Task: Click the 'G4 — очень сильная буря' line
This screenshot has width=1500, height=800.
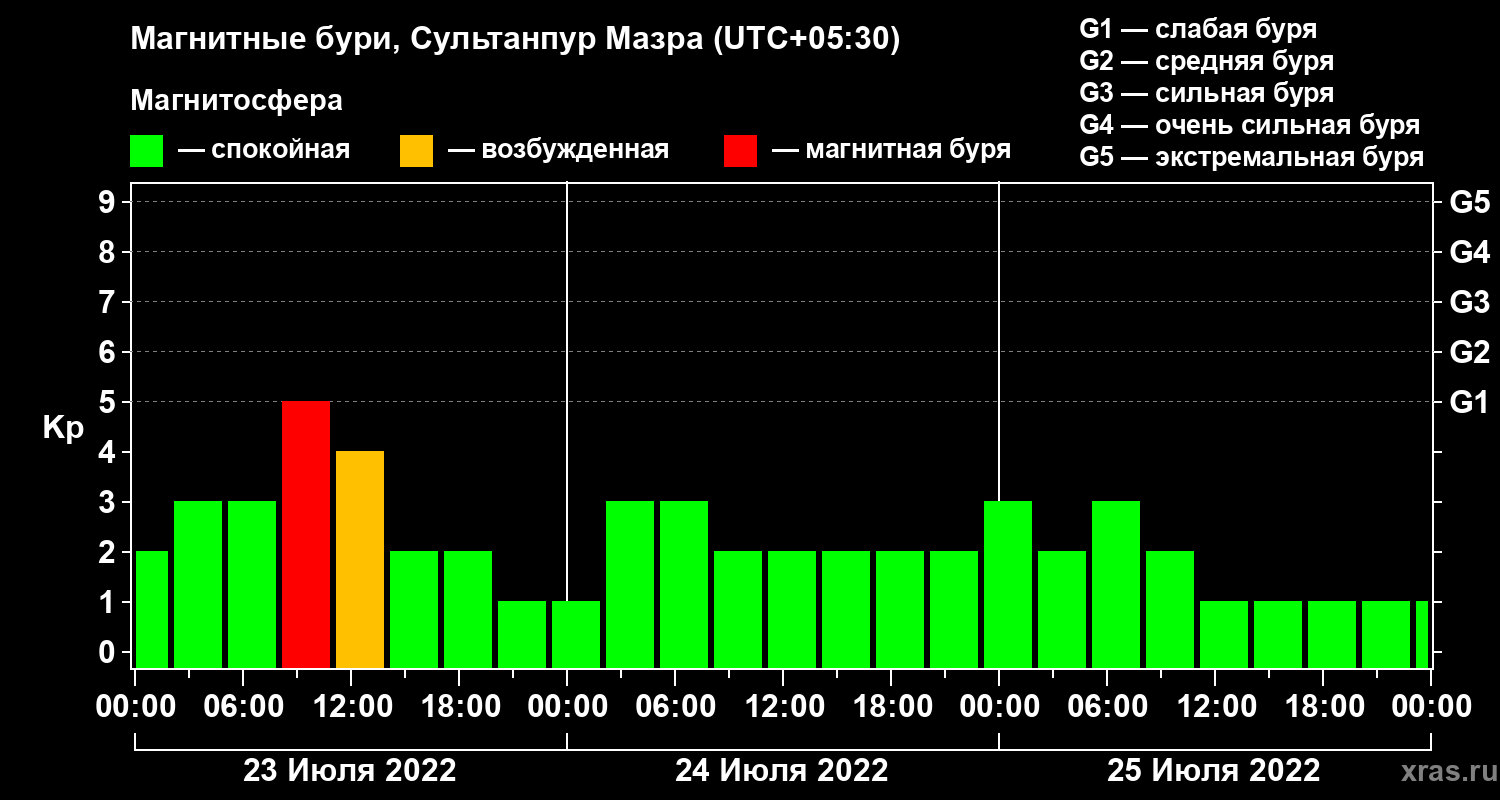Action: pos(1250,125)
